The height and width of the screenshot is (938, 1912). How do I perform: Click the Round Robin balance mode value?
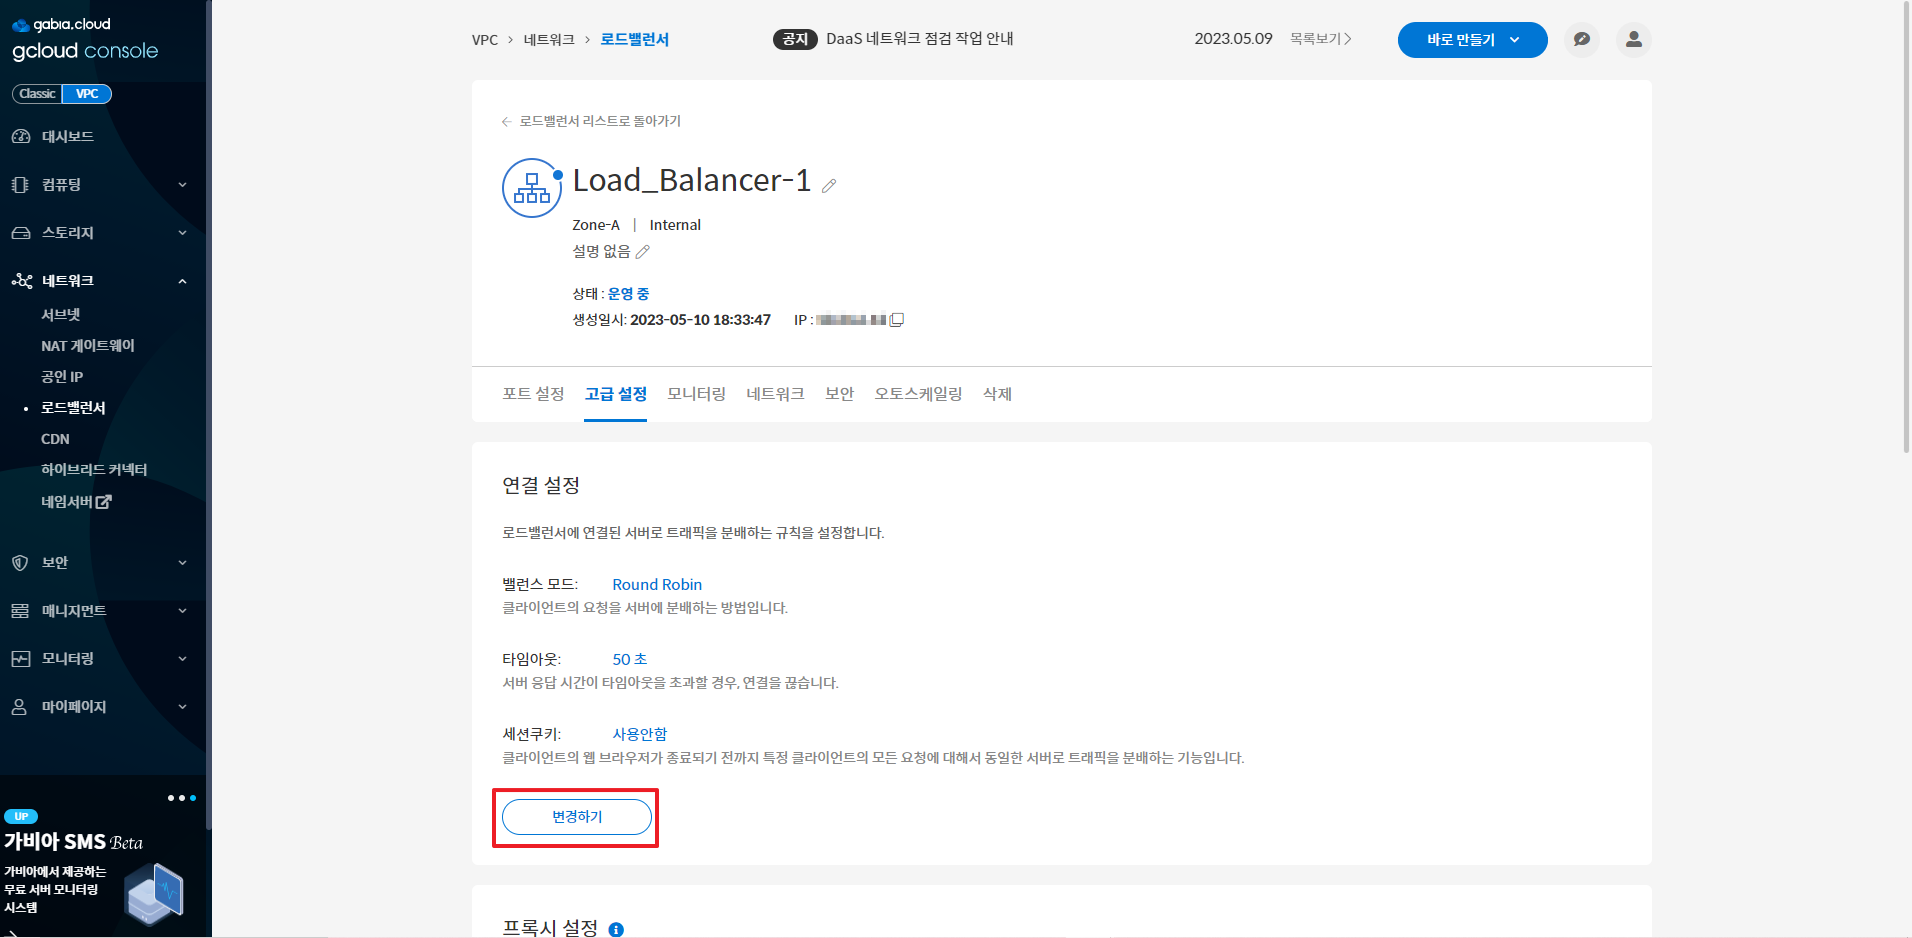point(657,585)
